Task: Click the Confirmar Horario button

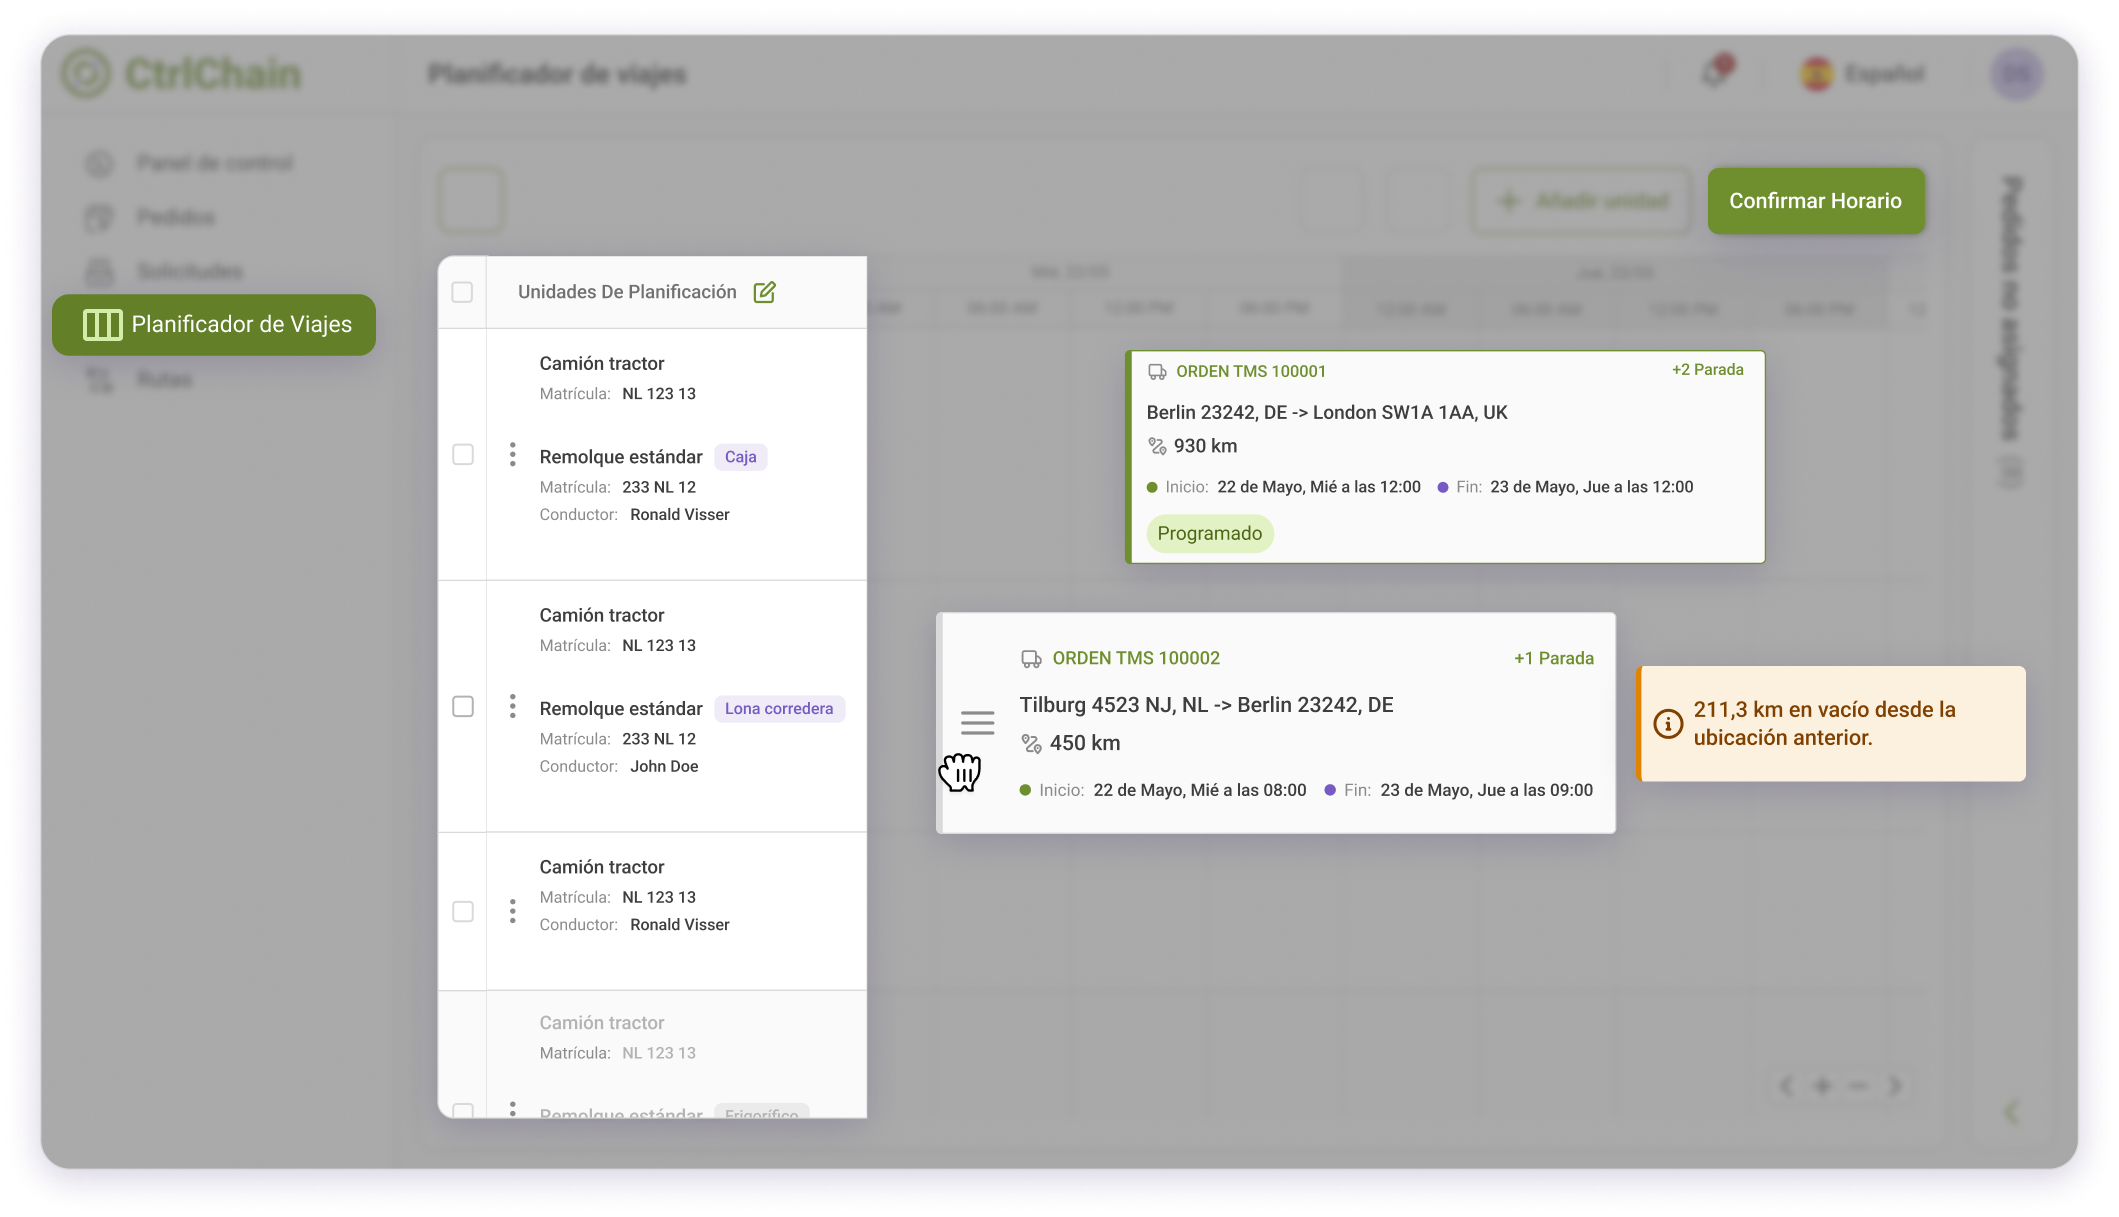Action: point(1815,201)
